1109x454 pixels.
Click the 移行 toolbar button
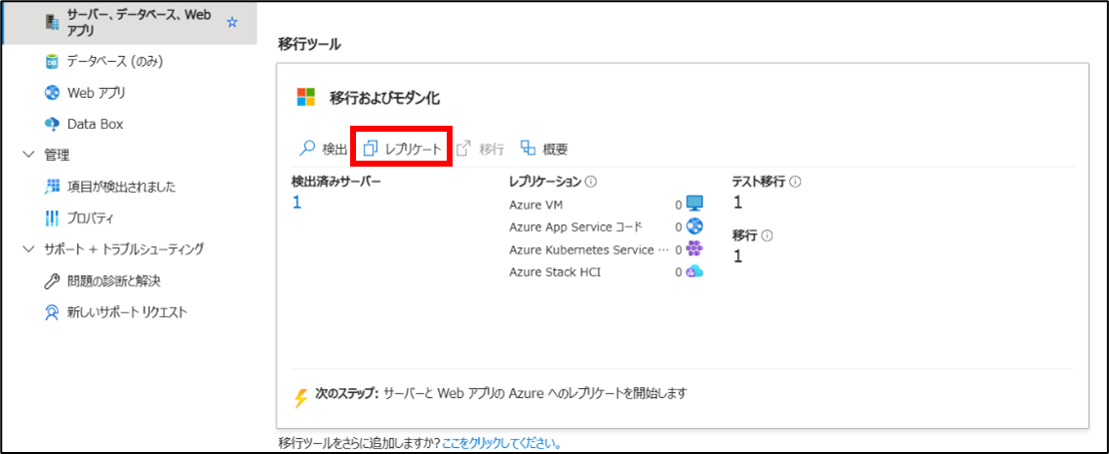coord(480,149)
